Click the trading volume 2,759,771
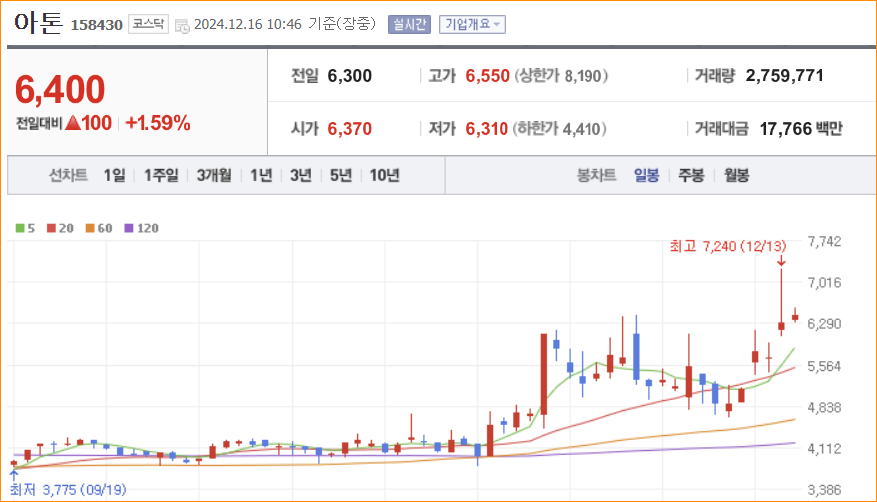The width and height of the screenshot is (877, 502). coord(784,76)
